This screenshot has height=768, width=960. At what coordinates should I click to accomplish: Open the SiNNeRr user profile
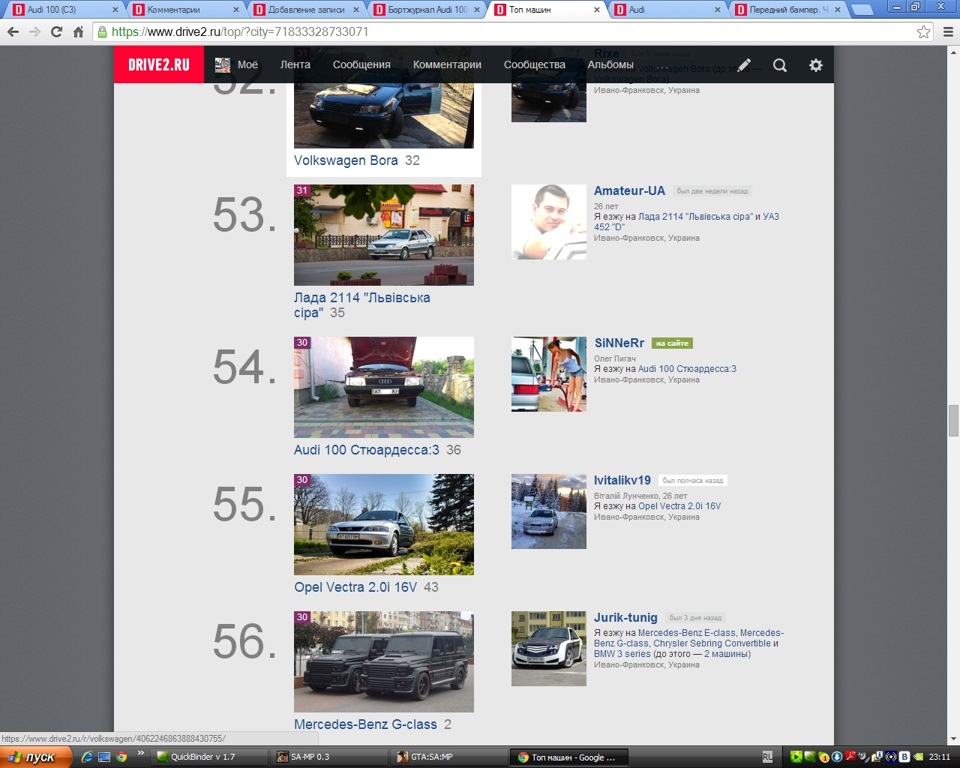pyautogui.click(x=619, y=343)
